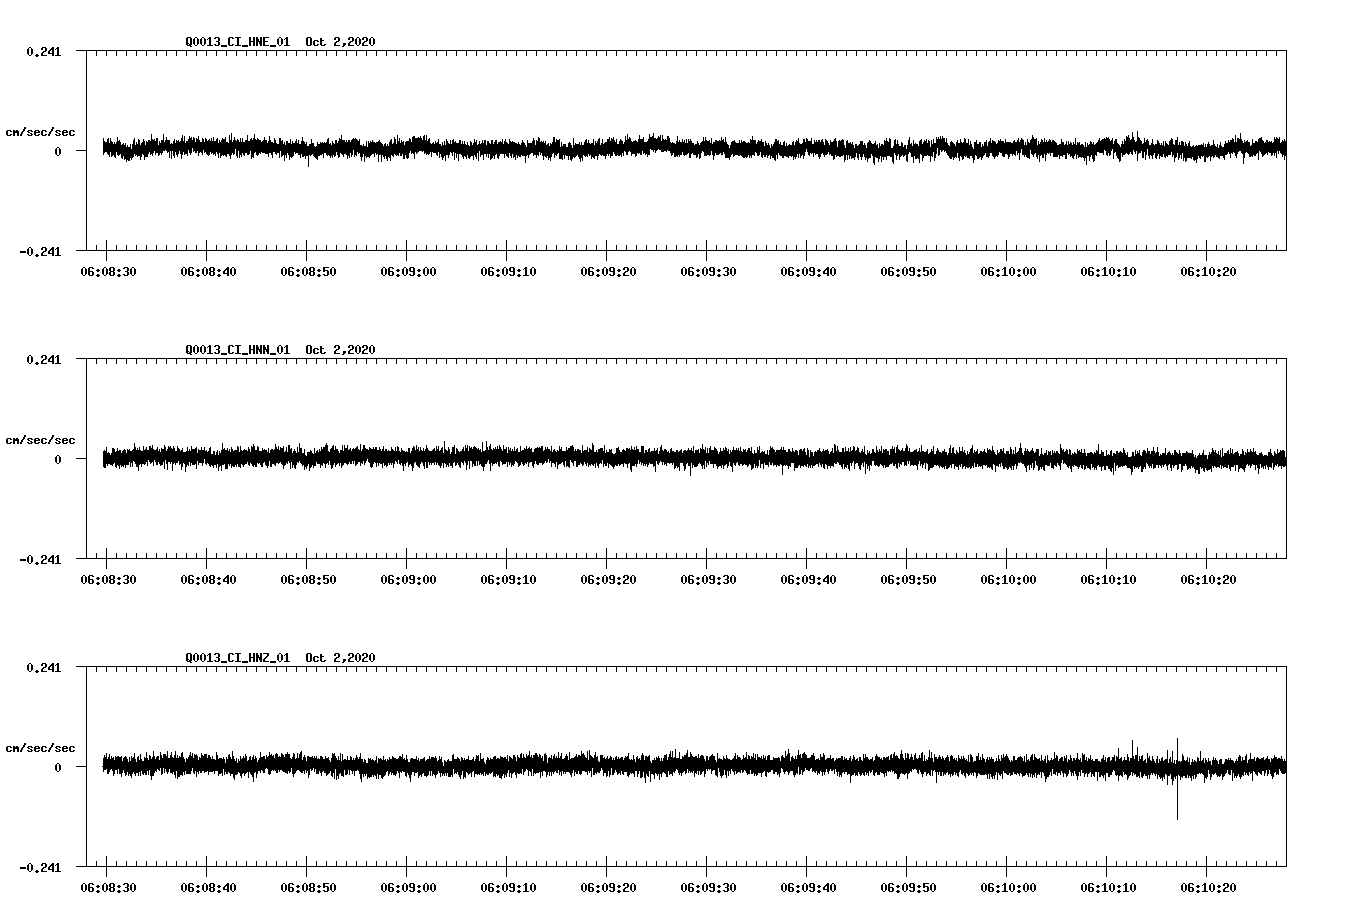The height and width of the screenshot is (924, 1358).
Task: Select the HNN waveform trace
Action: (x=600, y=456)
